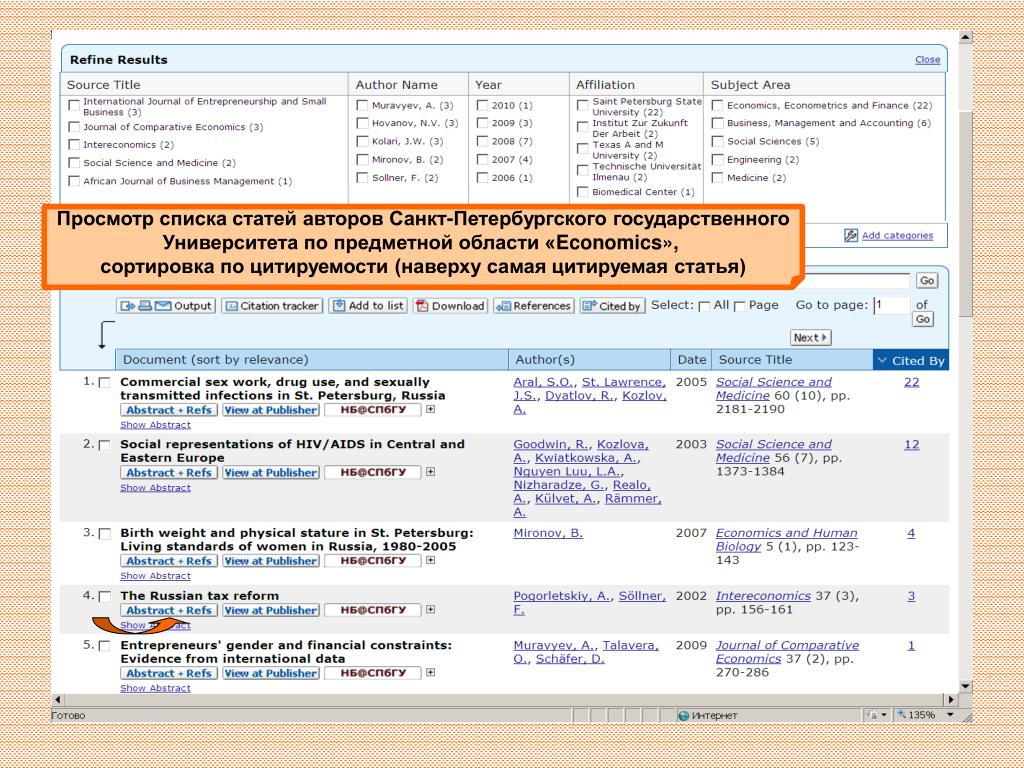Open author Mironov, B. link

point(548,533)
